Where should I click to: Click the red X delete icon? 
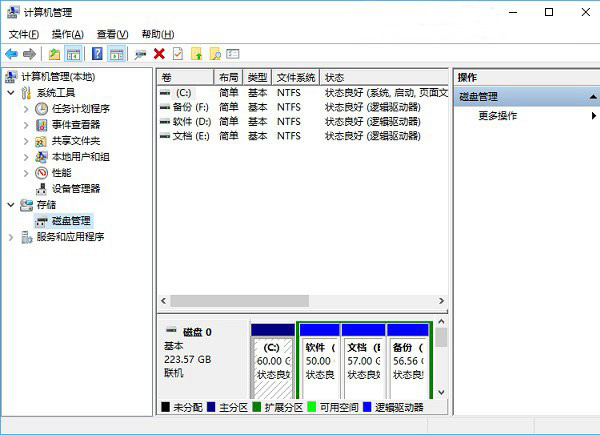coord(159,54)
